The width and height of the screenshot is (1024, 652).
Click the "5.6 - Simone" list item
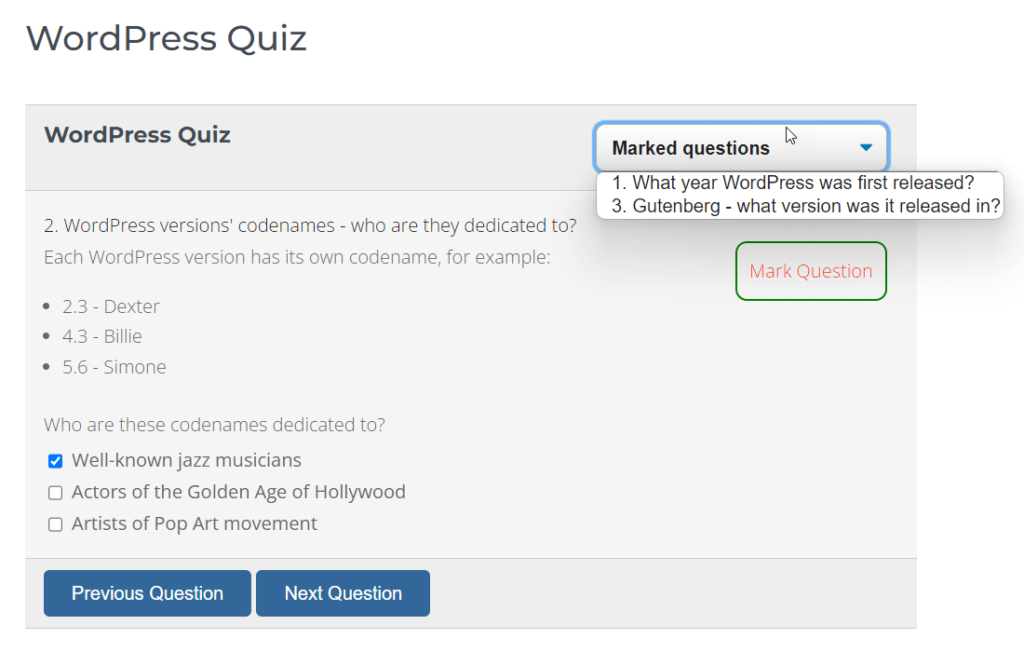coord(114,367)
